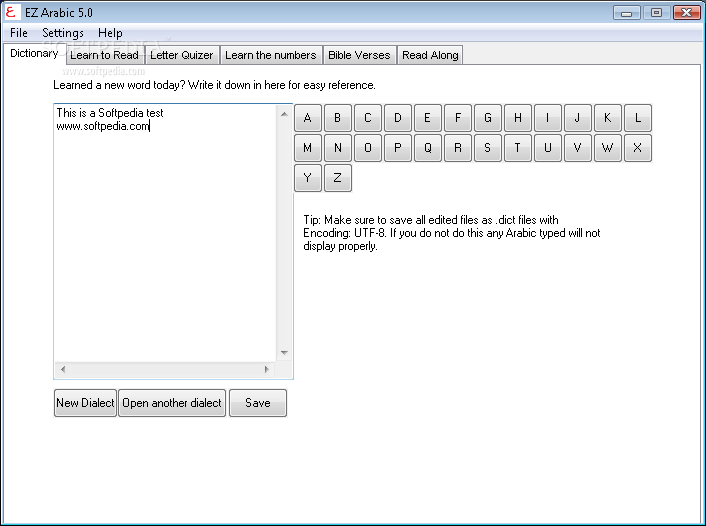Select the Dictionary tab
Screen dimensions: 706x526
(x=34, y=54)
